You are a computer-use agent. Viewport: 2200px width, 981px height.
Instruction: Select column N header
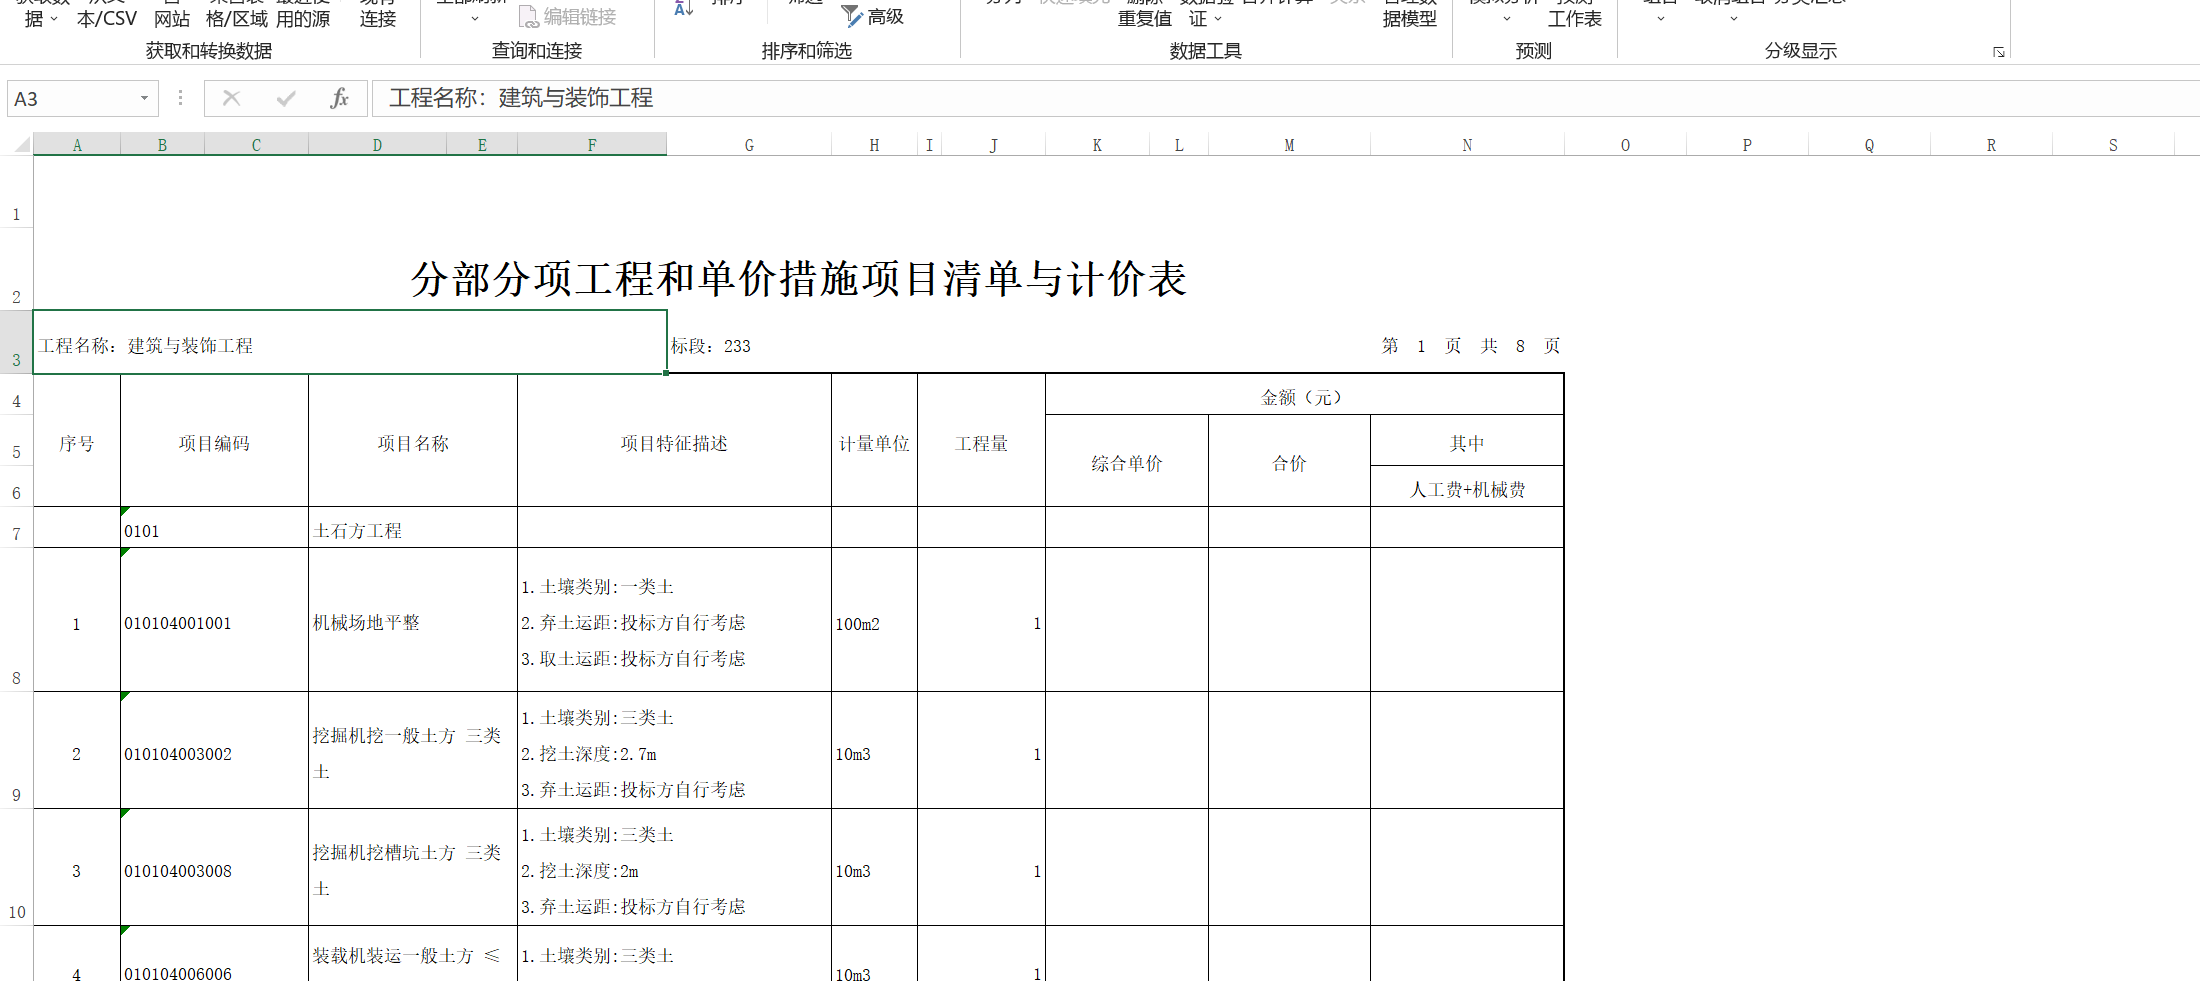coord(1467,145)
